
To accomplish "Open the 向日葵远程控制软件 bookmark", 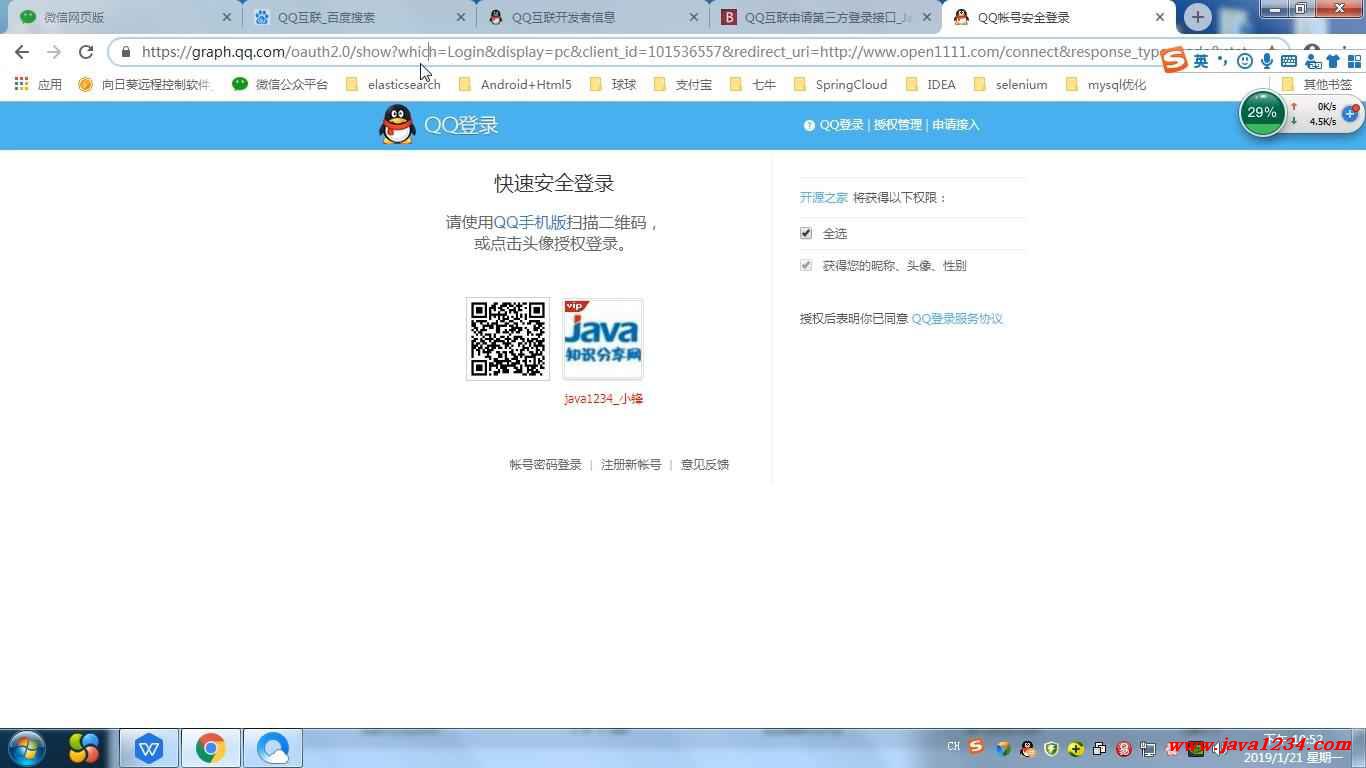I will [x=145, y=85].
